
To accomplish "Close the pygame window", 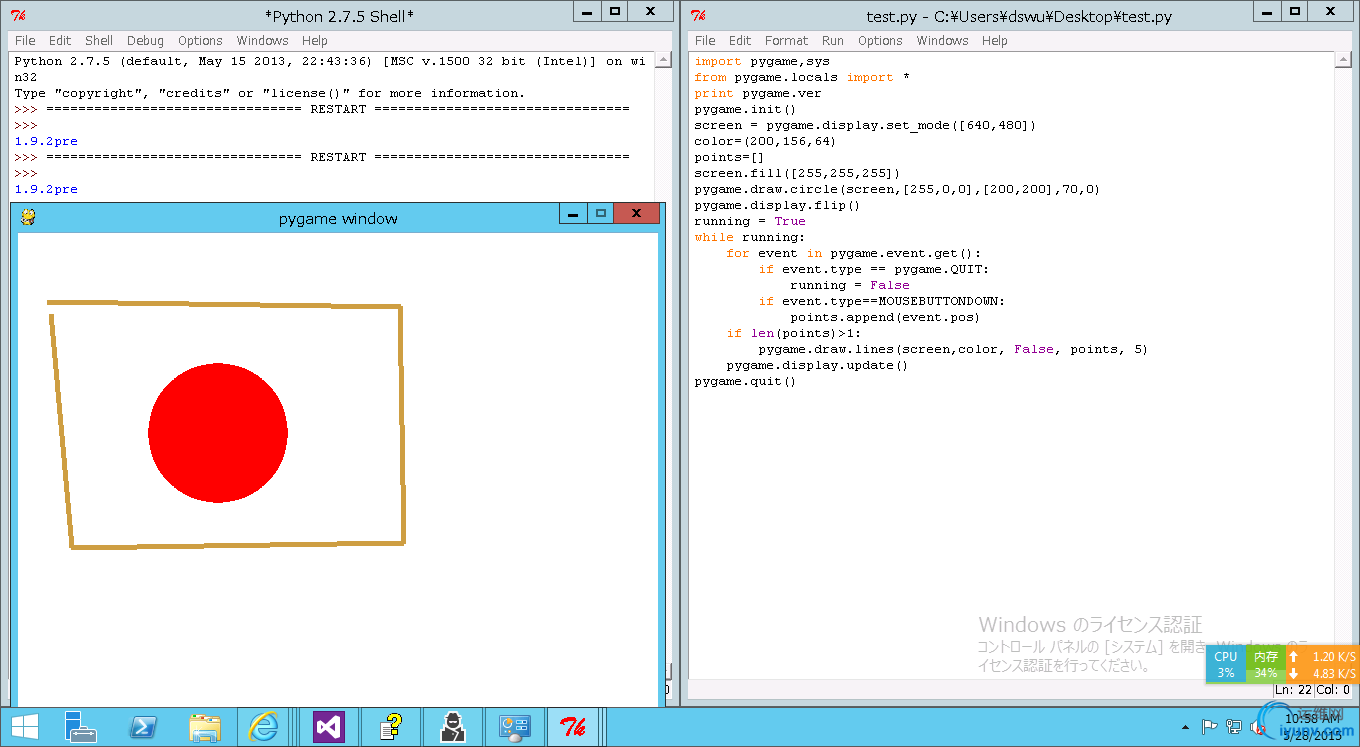I will click(636, 214).
